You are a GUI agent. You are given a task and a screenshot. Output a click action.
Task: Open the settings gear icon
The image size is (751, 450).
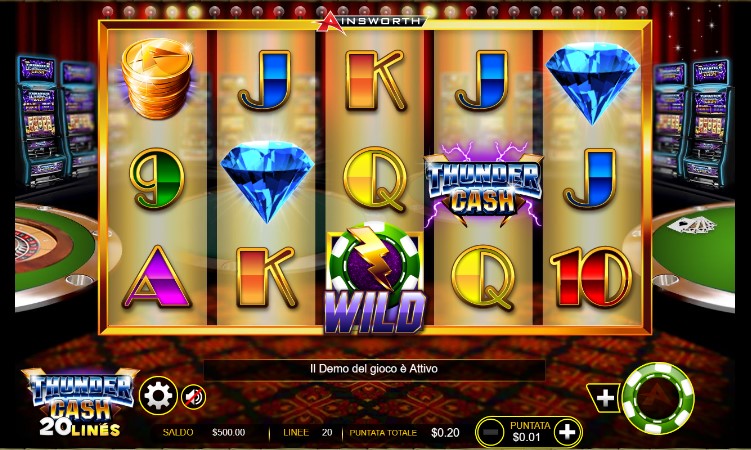(x=158, y=396)
